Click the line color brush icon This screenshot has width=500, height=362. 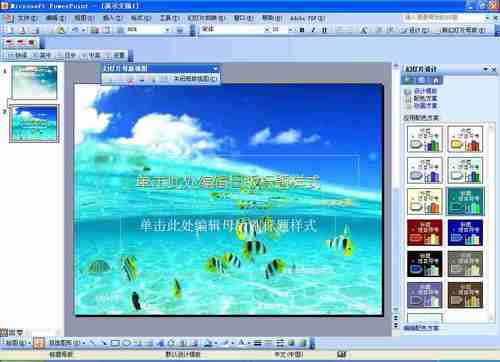click(226, 343)
